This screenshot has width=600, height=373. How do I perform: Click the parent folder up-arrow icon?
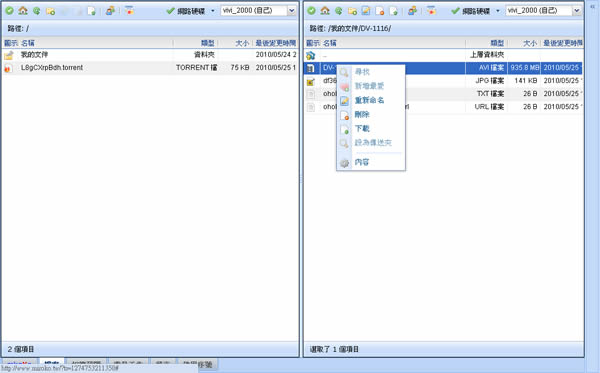coord(311,55)
